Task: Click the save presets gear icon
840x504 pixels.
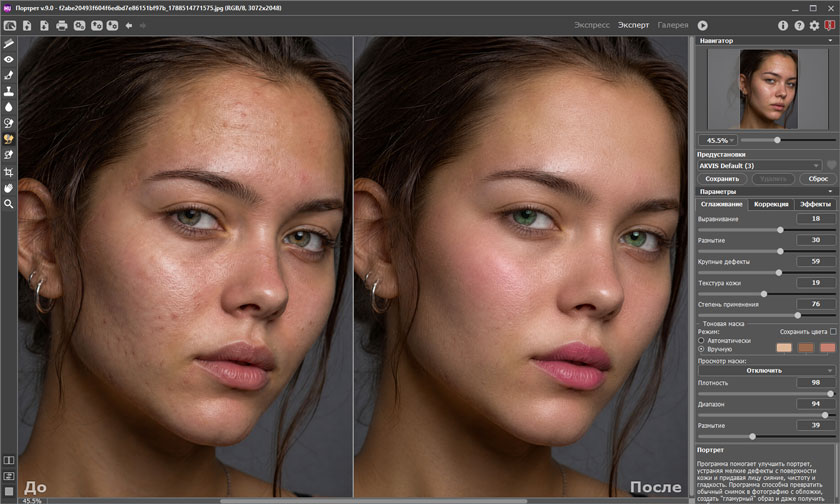Action: coord(112,26)
